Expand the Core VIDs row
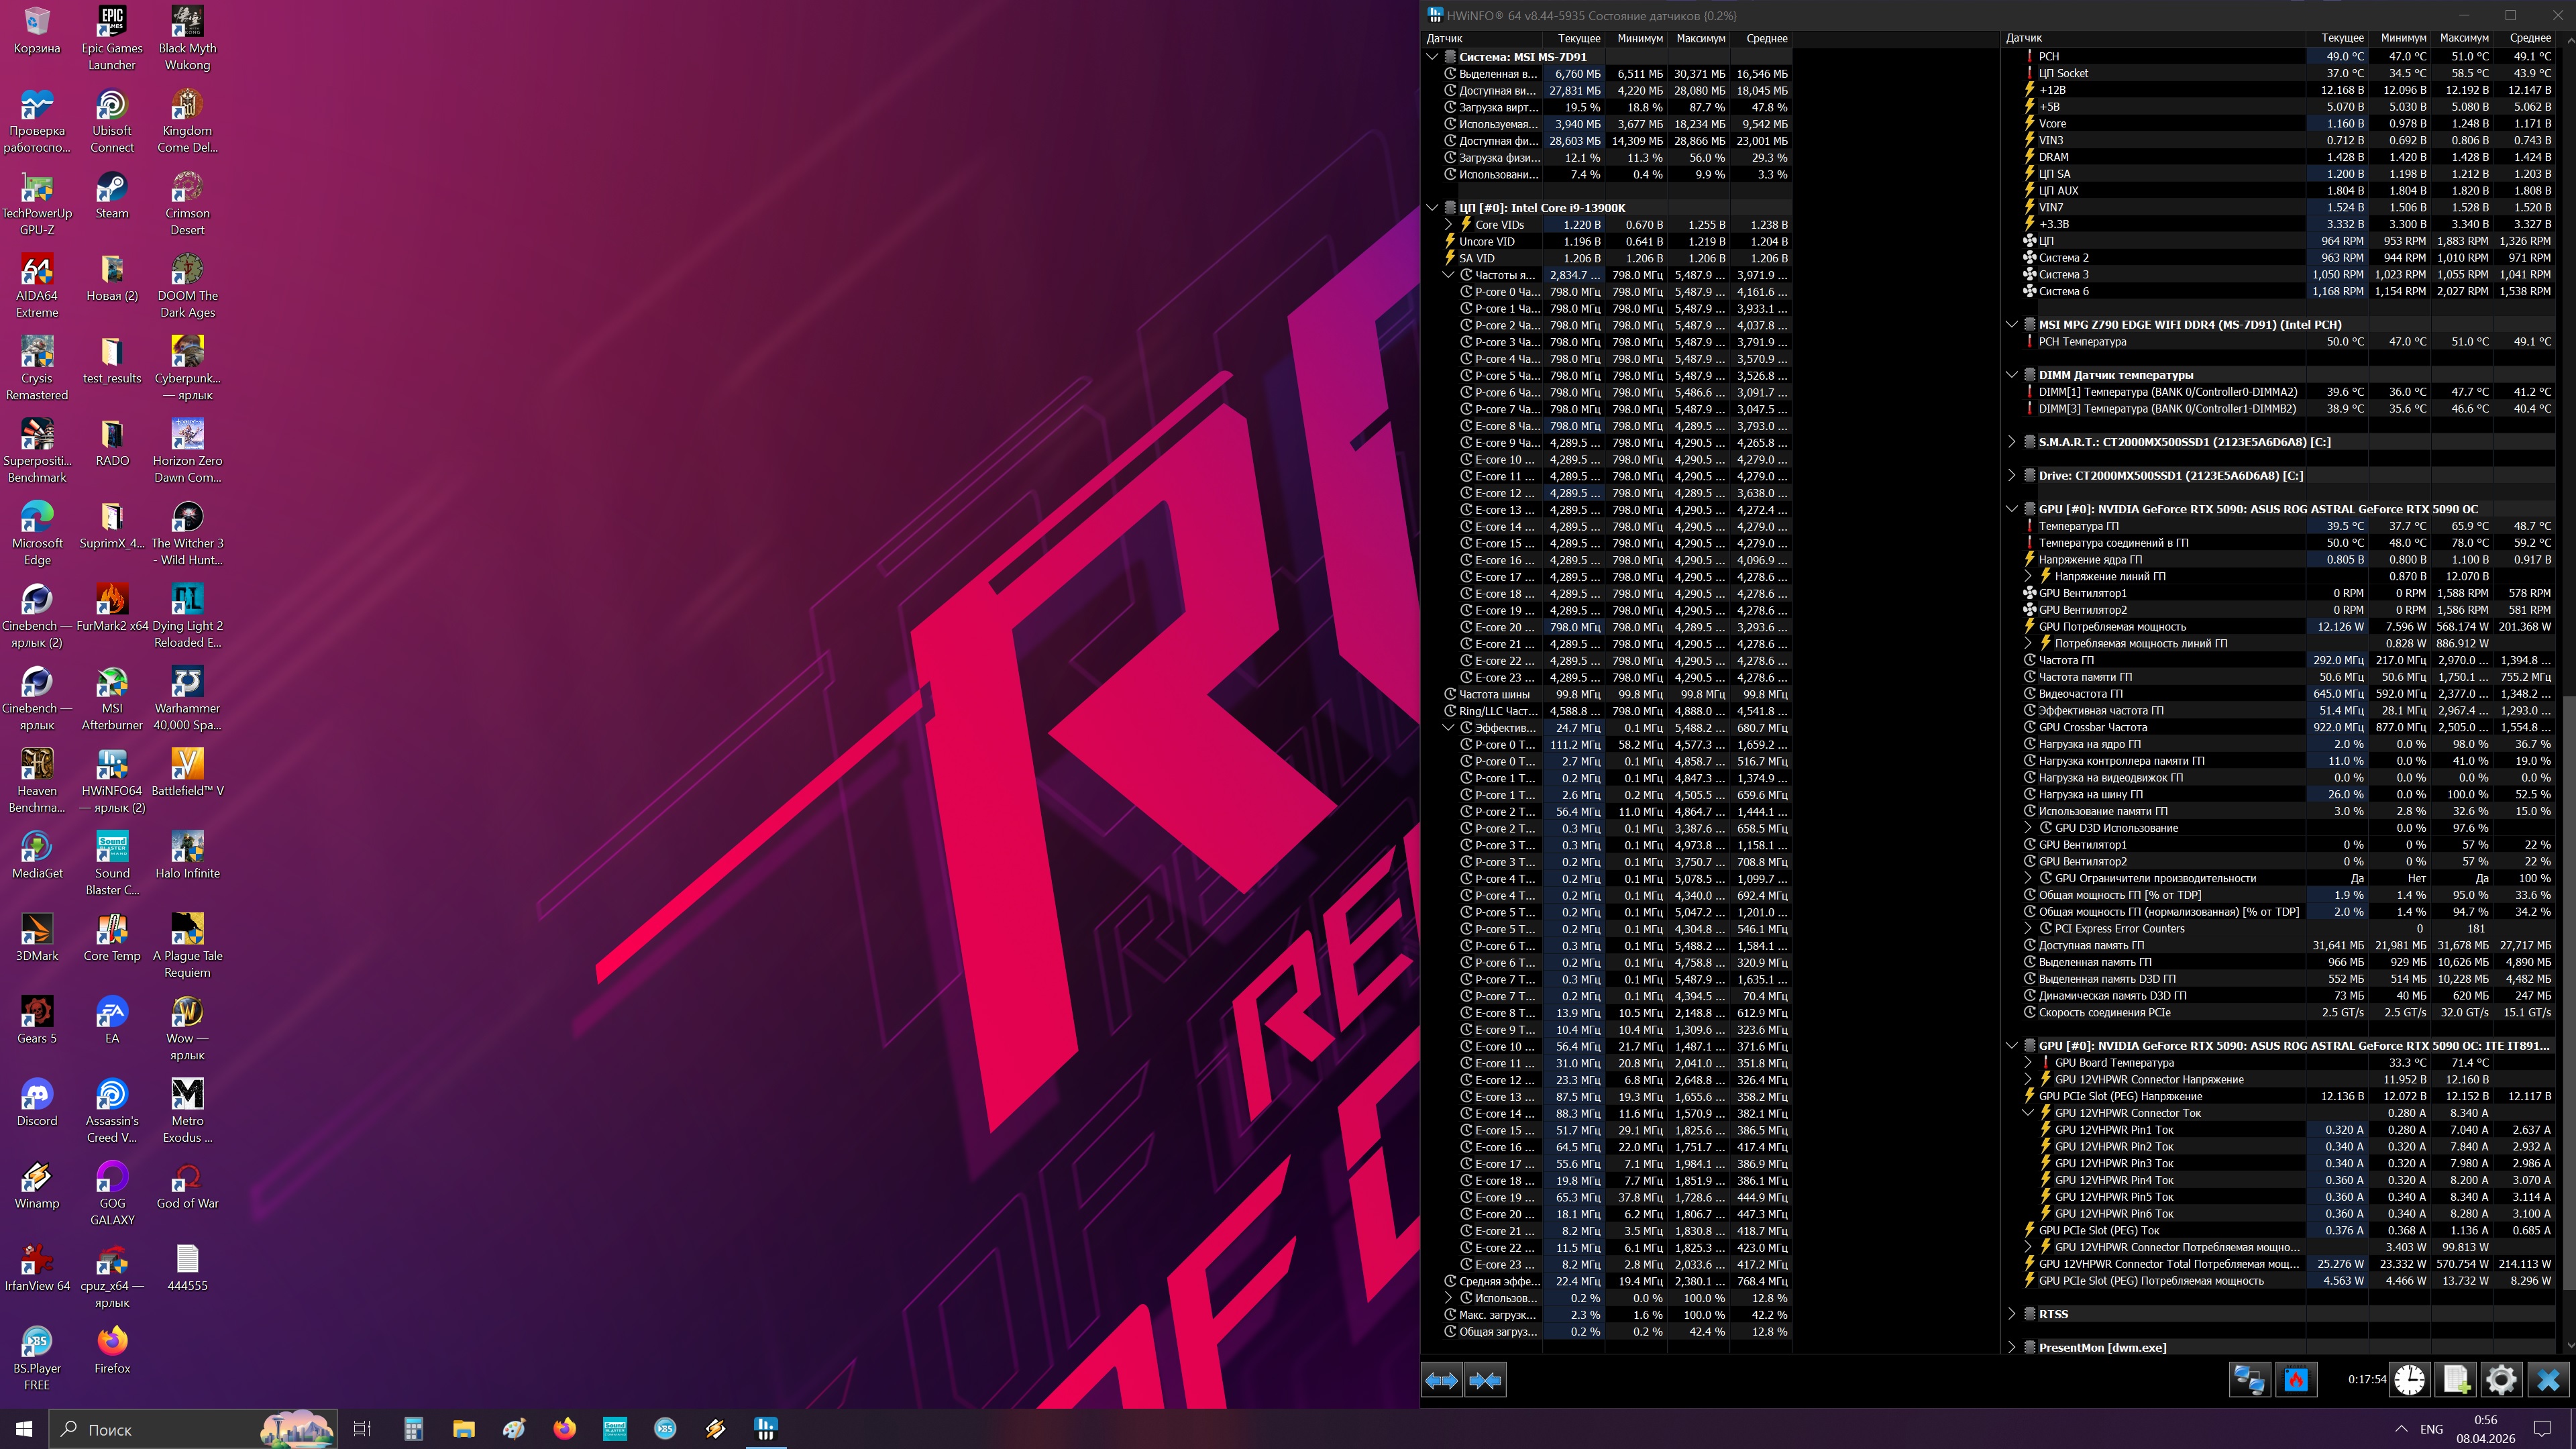Viewport: 2576px width, 1449px height. pyautogui.click(x=1448, y=225)
